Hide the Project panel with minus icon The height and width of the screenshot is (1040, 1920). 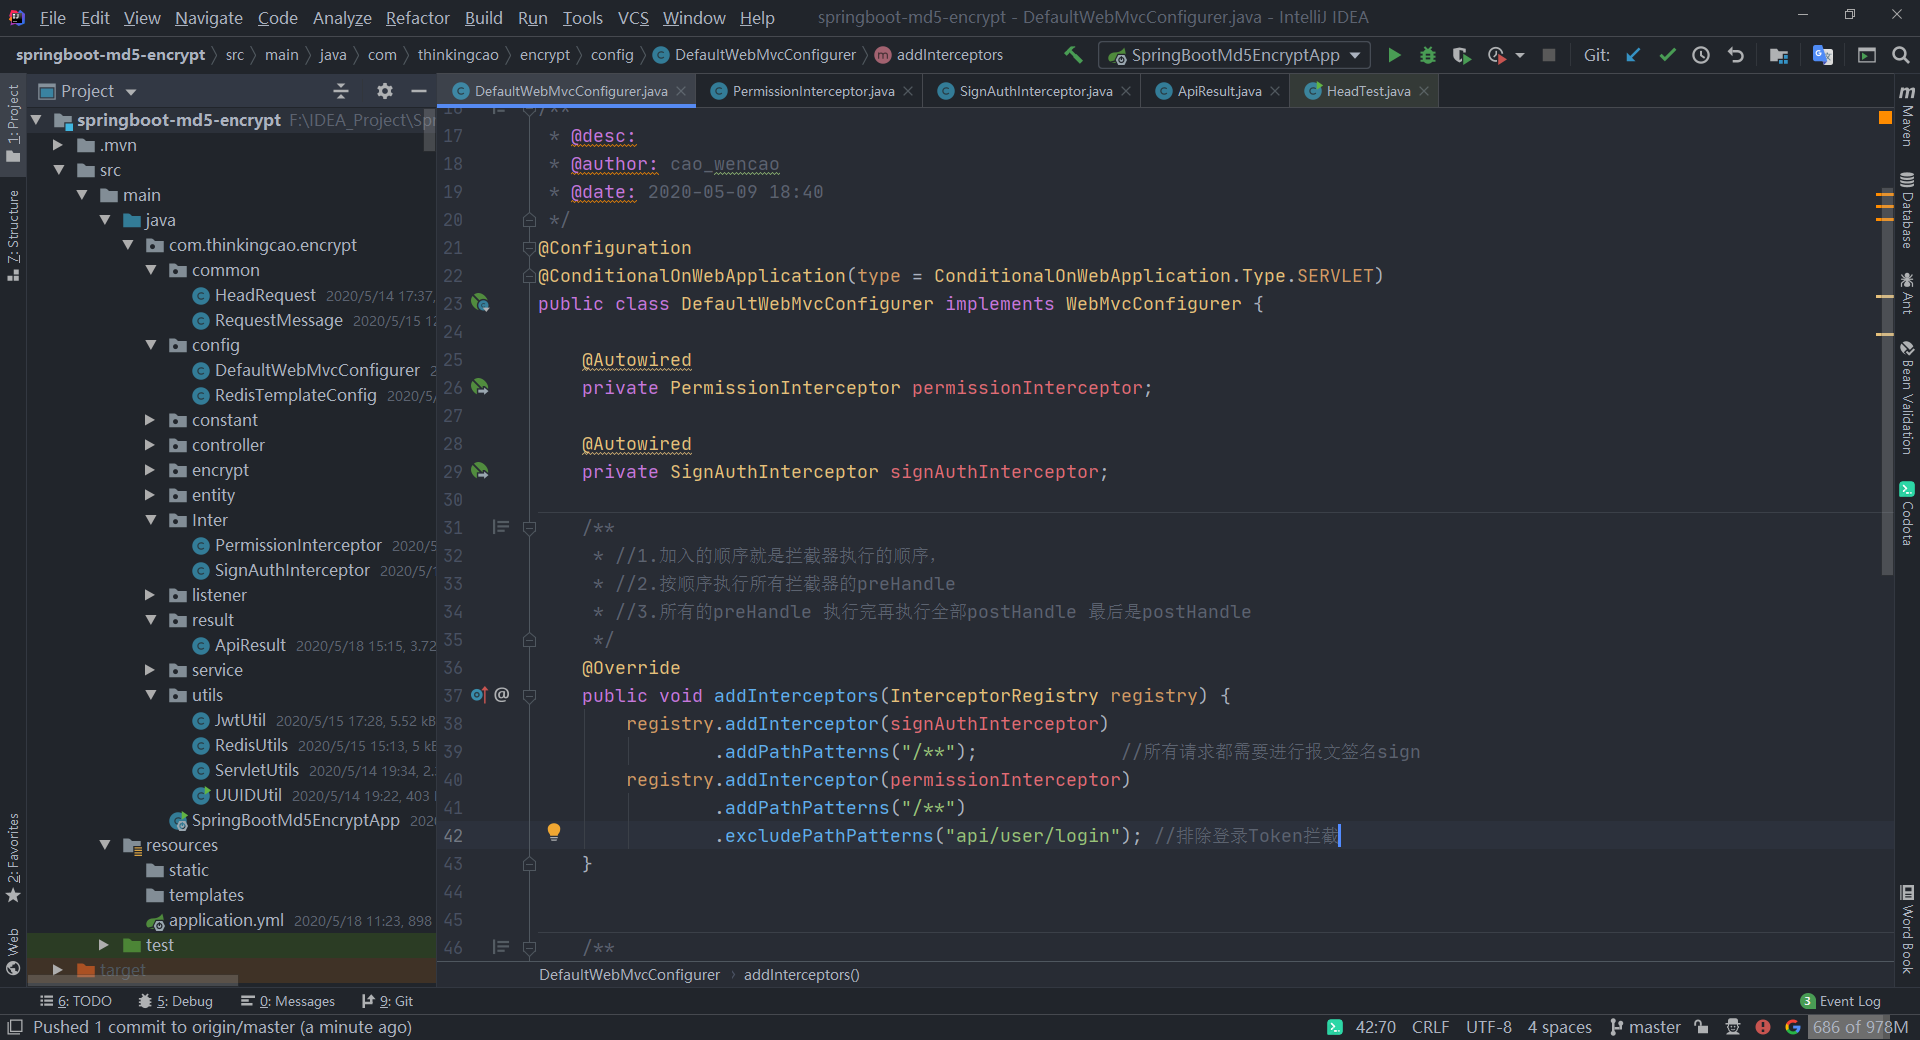click(419, 91)
